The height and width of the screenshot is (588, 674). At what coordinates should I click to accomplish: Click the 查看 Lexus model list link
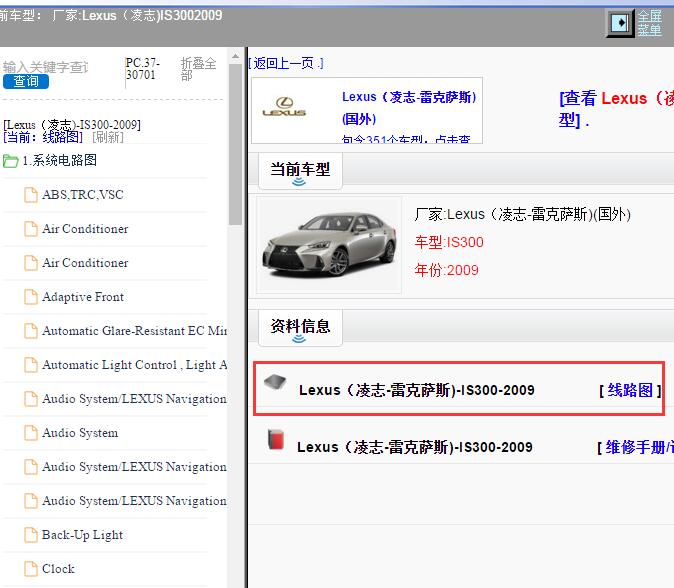coord(616,109)
